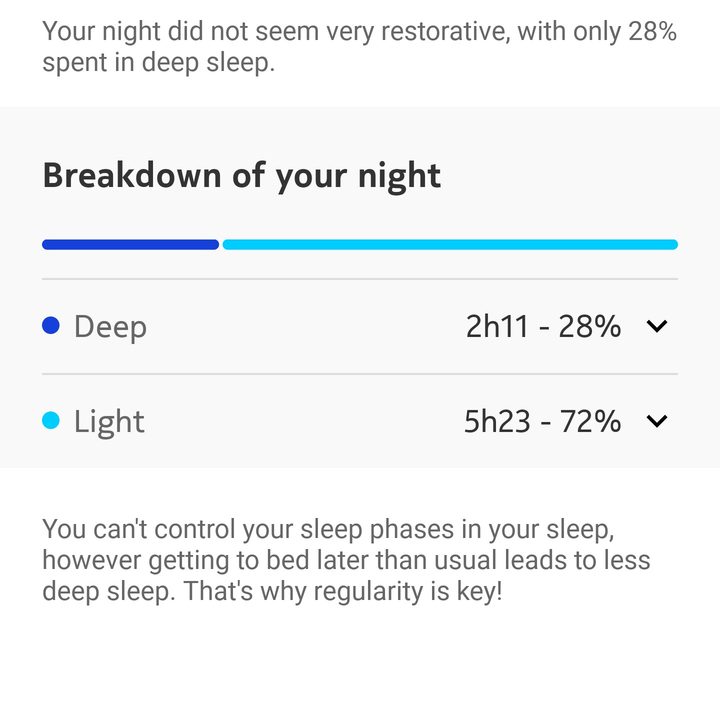Click the "spent in deep sleep." text line
Viewport: 720px width, 720px height.
point(158,62)
